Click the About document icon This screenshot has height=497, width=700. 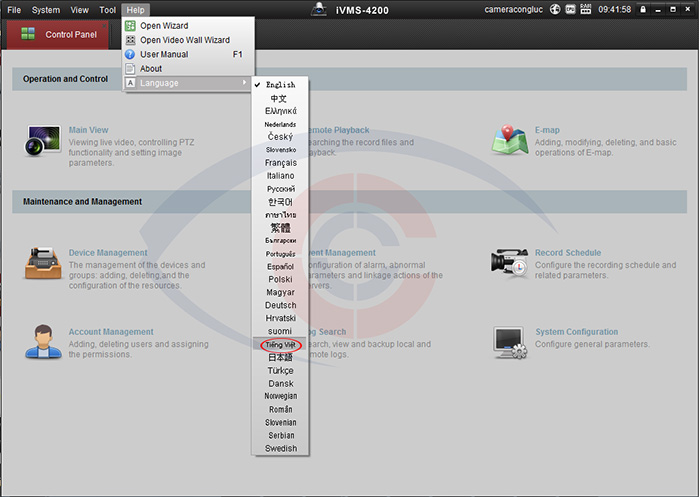click(130, 69)
